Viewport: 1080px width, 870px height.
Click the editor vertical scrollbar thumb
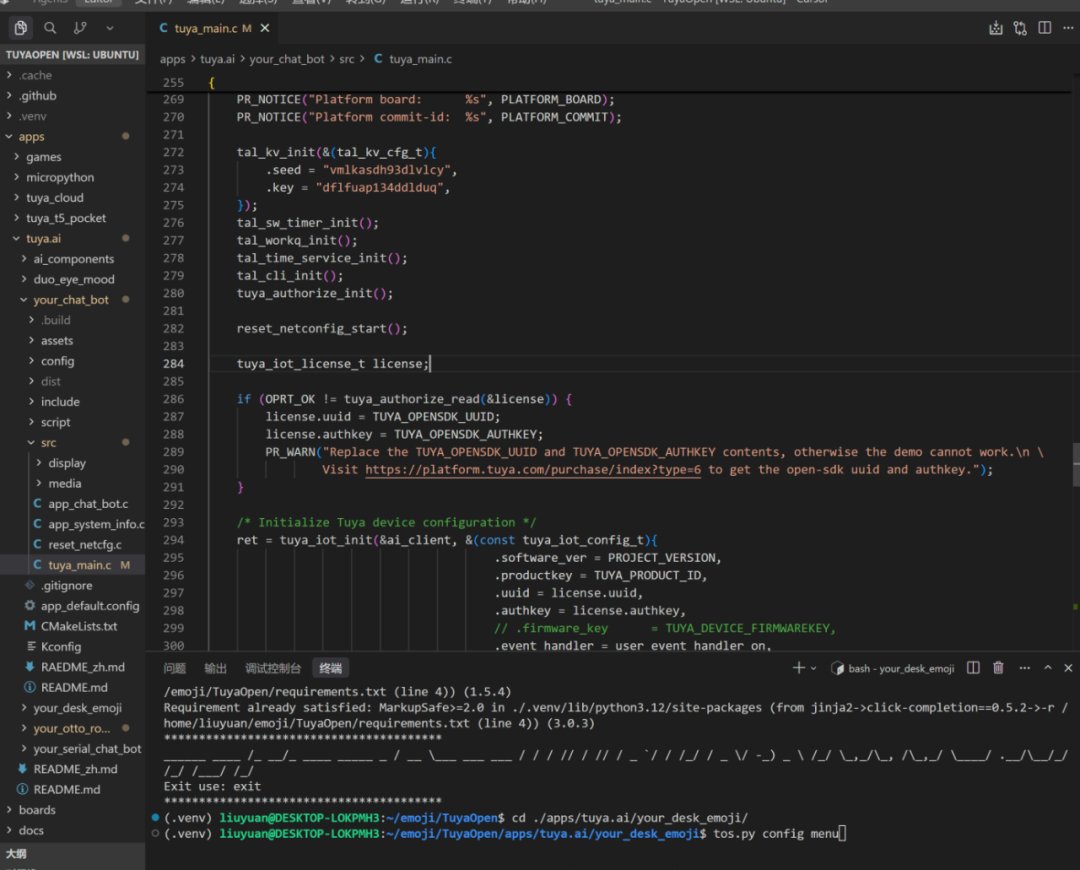(1076, 465)
